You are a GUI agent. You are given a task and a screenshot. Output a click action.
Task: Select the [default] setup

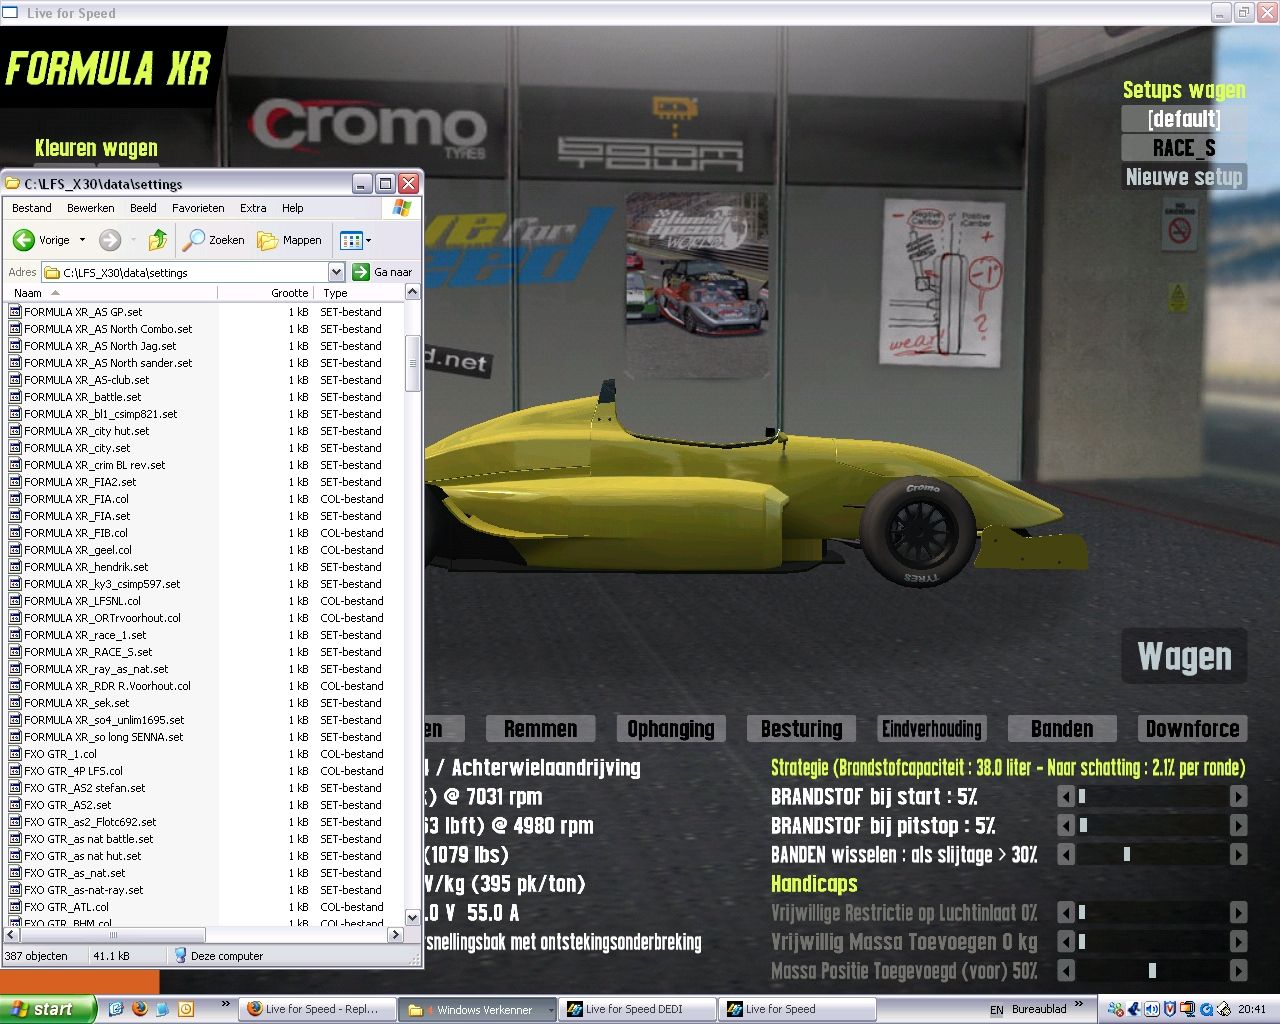tap(1184, 119)
